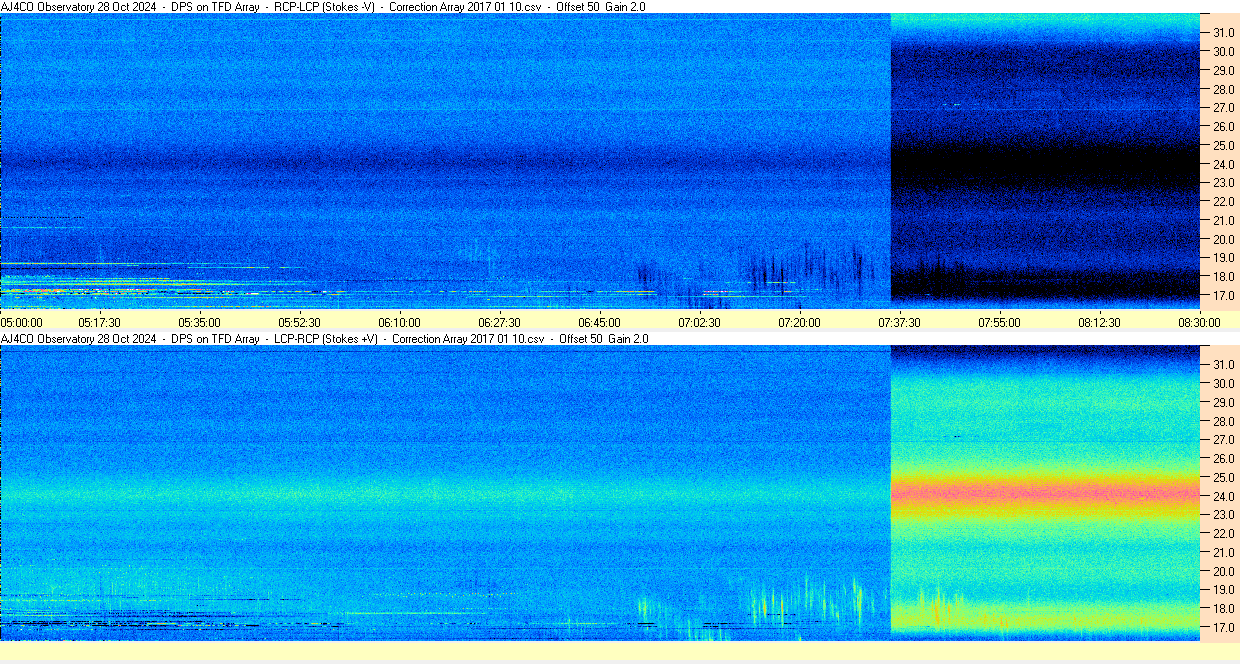Click 29.0 frequency label in LCP-RCP panel
1240x664 pixels.
[x=1224, y=402]
